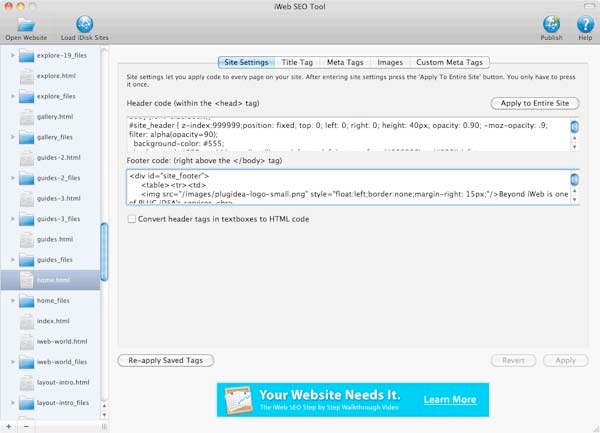The width and height of the screenshot is (600, 433).
Task: Open the Your Website Needs It banner
Action: 353,400
